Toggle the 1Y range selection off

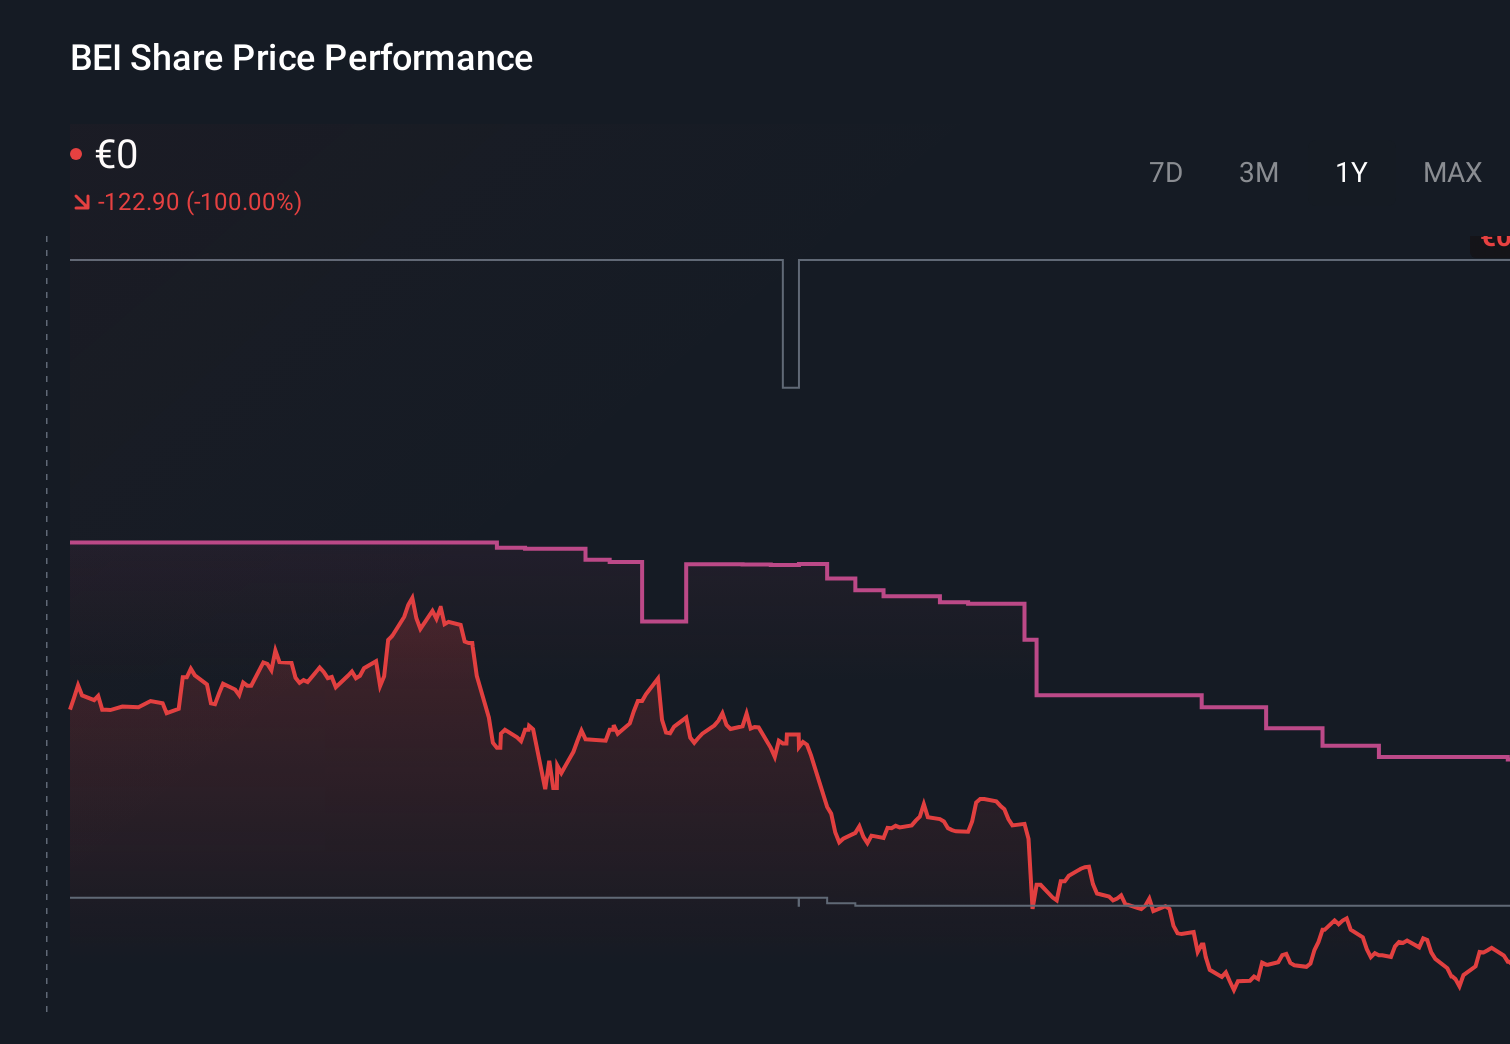(1349, 172)
